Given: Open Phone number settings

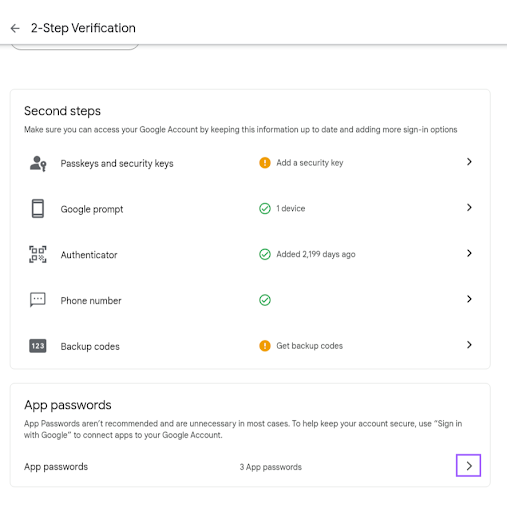Looking at the screenshot, I should tap(91, 301).
